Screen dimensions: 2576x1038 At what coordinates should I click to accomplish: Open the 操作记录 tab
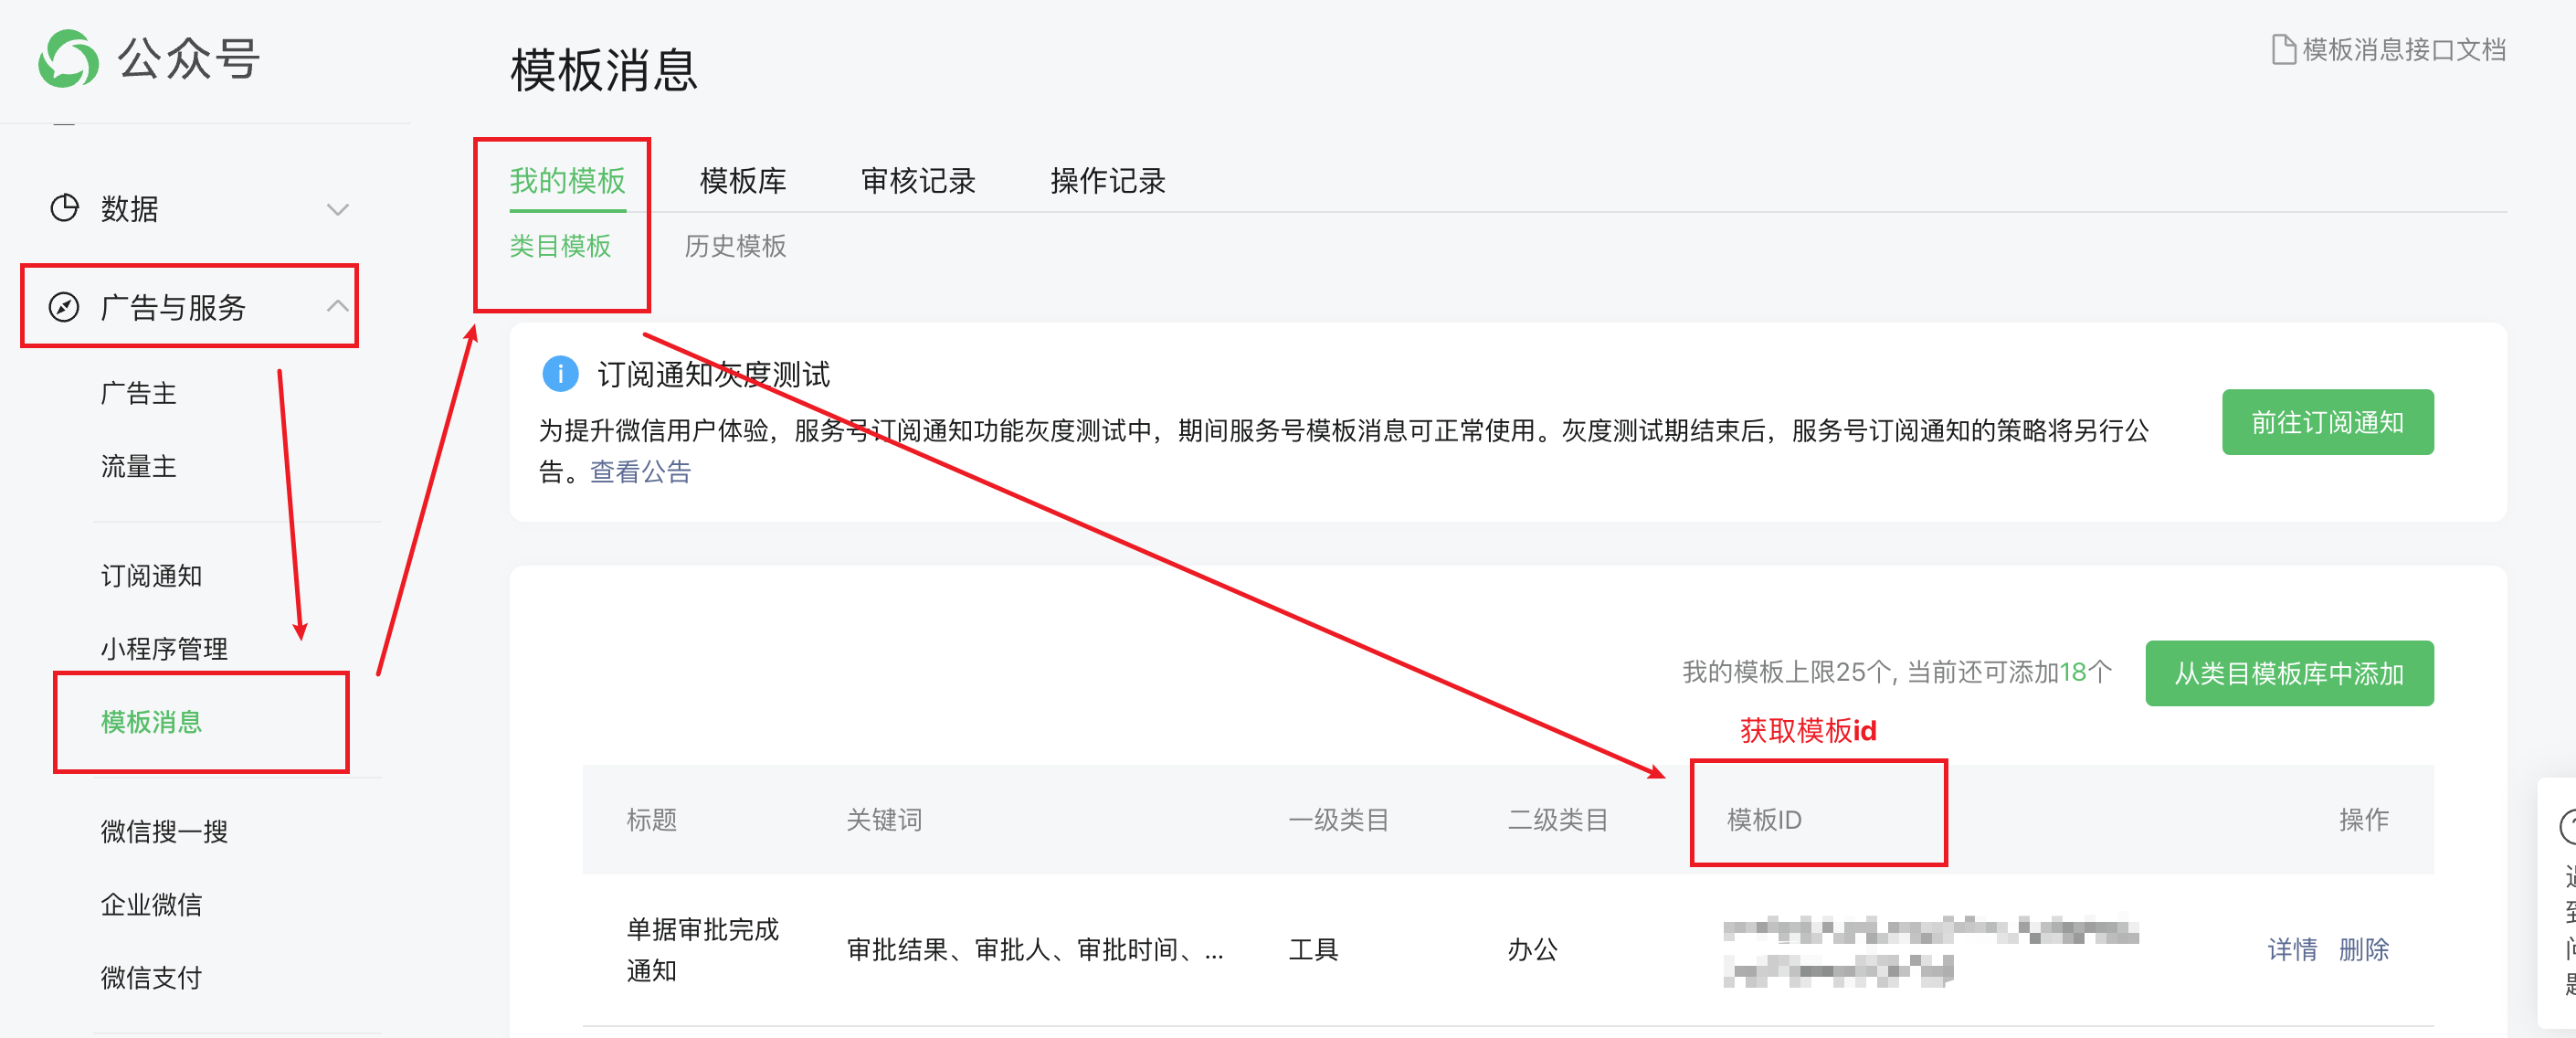coord(1107,181)
